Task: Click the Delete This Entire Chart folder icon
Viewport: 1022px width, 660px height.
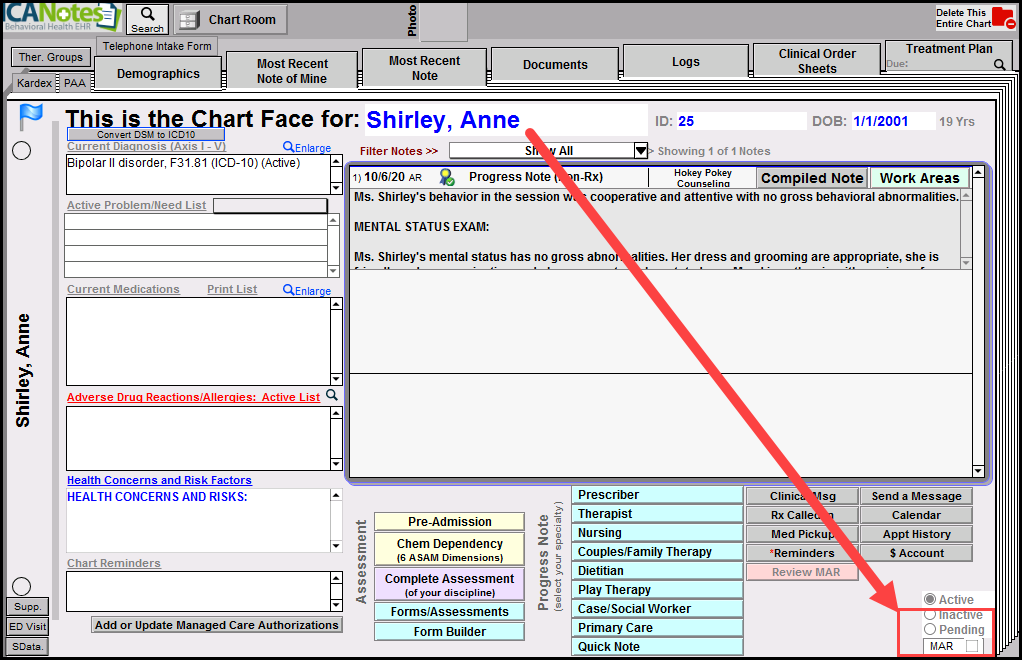Action: coord(1003,18)
